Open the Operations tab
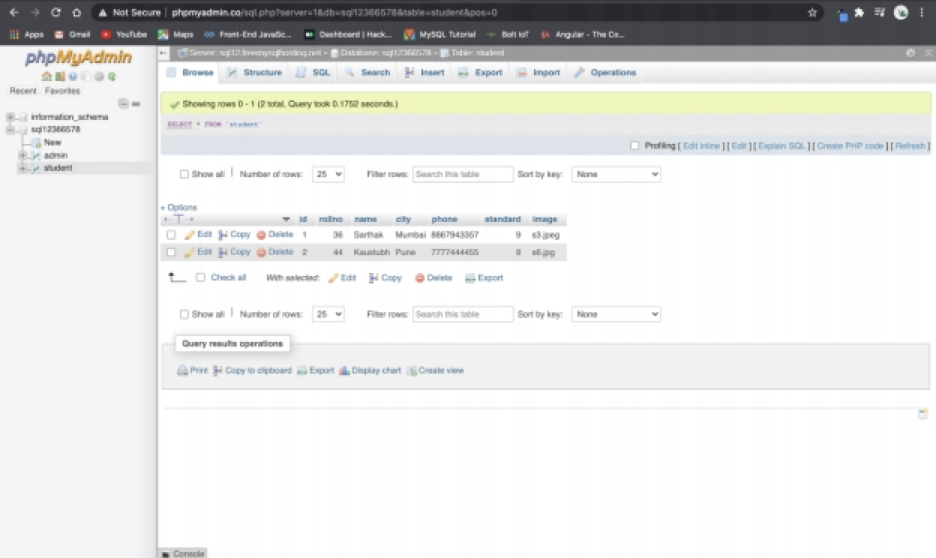Viewport: 936px width, 558px height. click(x=605, y=73)
